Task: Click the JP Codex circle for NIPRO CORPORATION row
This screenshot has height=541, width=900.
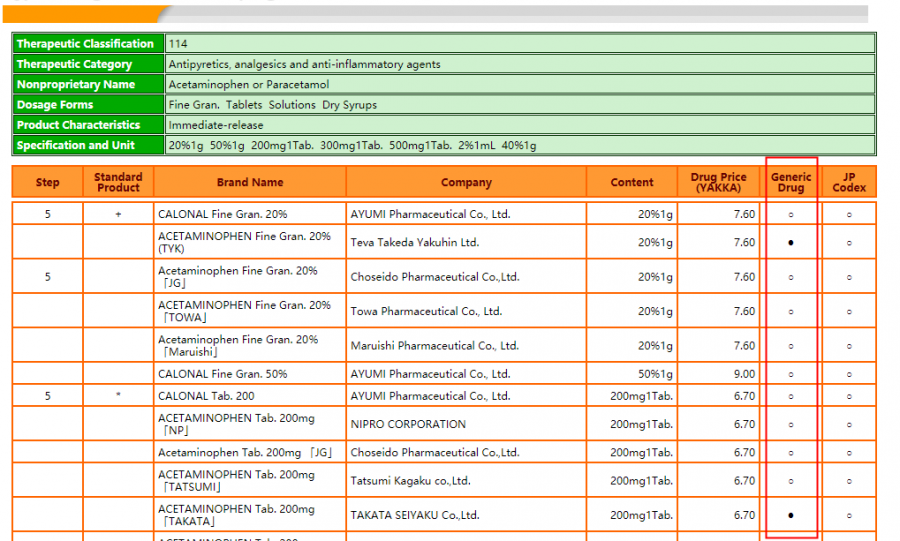Action: click(x=849, y=424)
